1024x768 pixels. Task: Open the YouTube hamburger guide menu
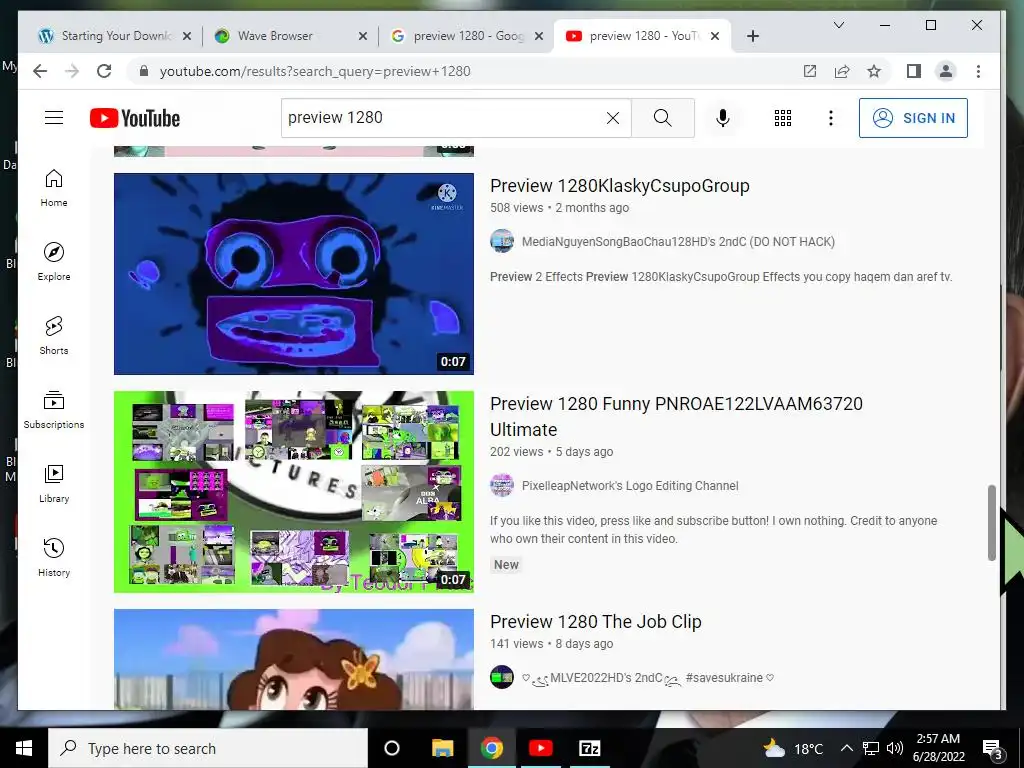(54, 118)
